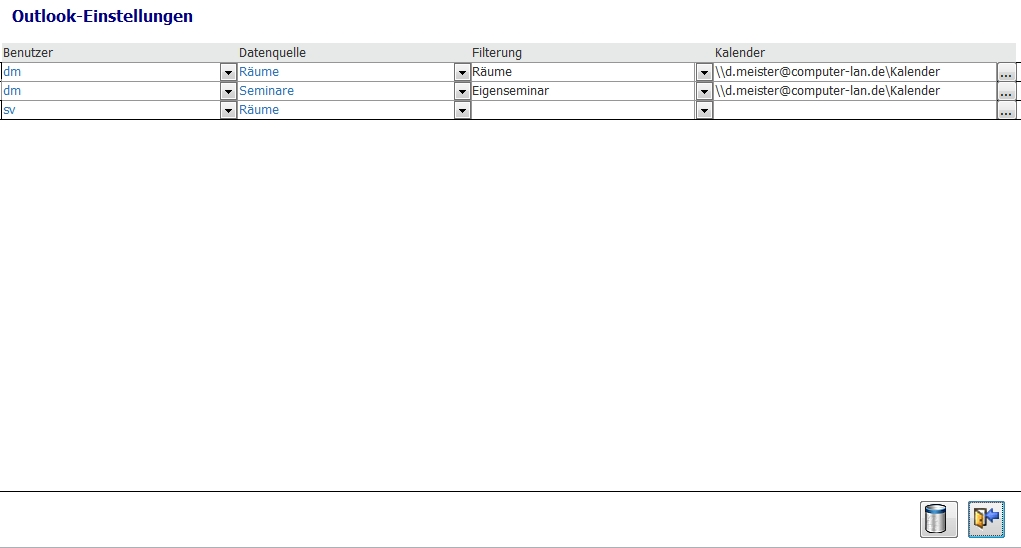Click ellipsis browse button in Seminare row
The width and height of the screenshot is (1021, 548).
point(1005,92)
